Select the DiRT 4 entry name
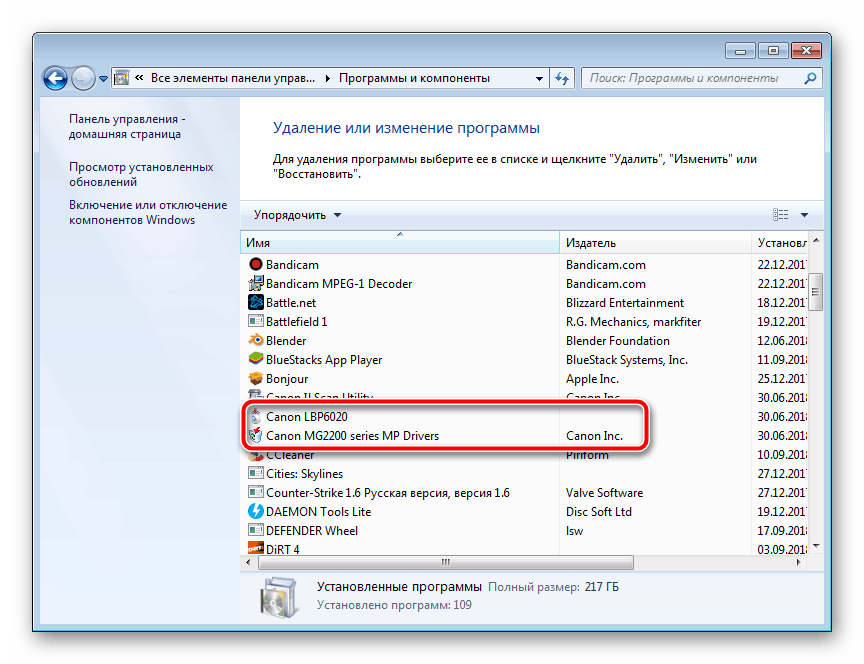 point(283,549)
